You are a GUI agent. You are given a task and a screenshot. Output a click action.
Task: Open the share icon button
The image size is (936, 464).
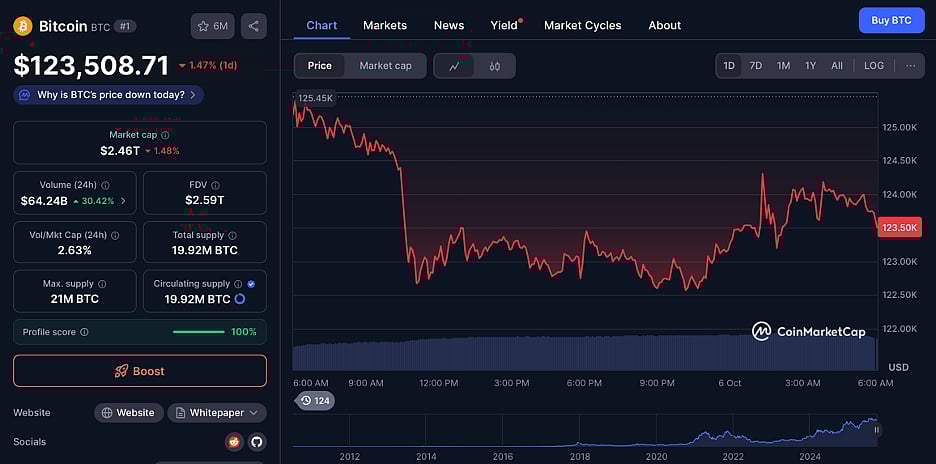coord(254,26)
